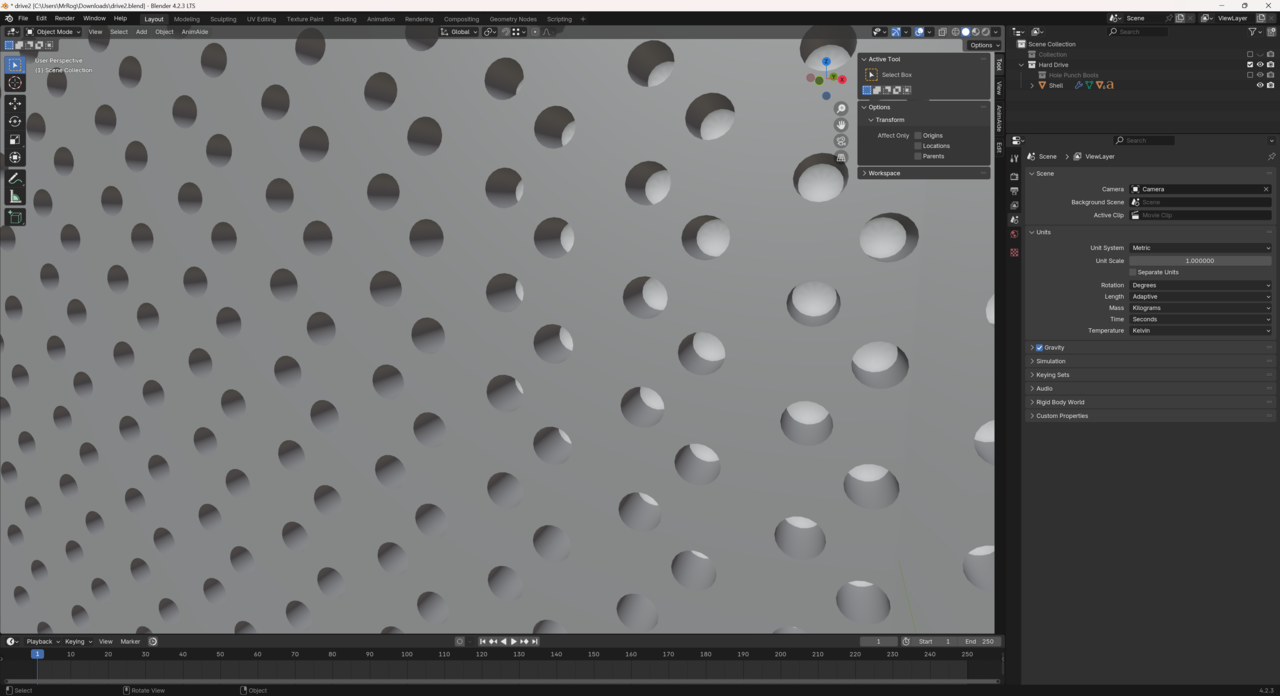Open the AnimAide header menu

(x=195, y=32)
